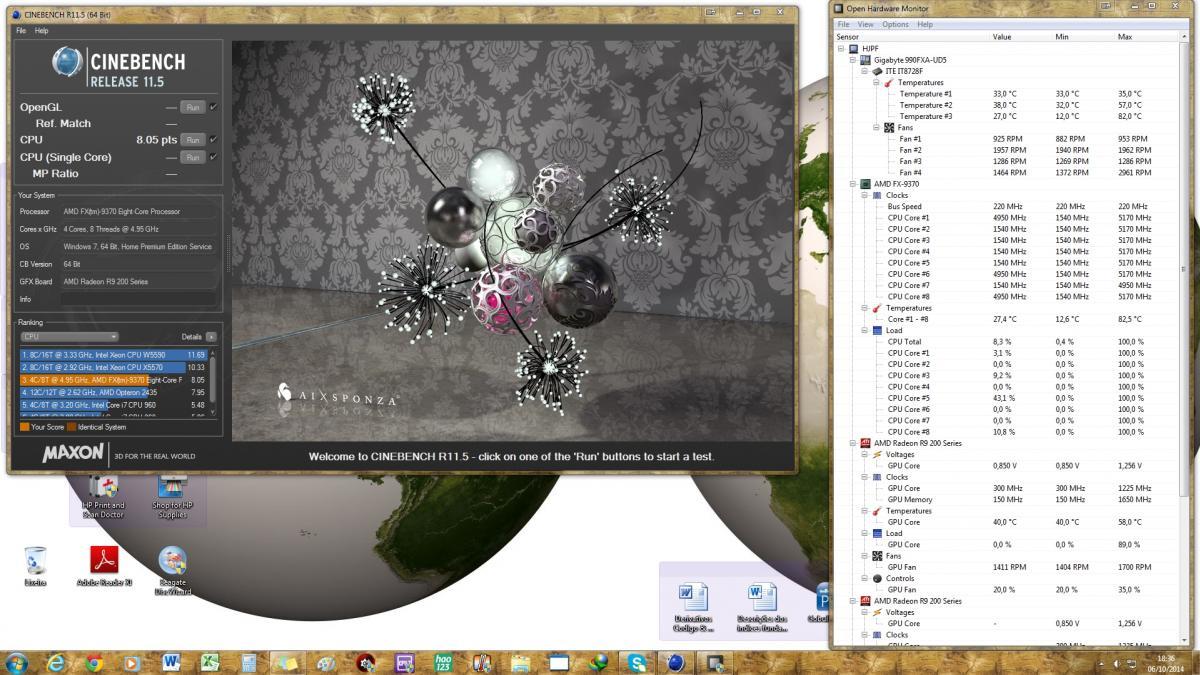This screenshot has width=1200, height=675.
Task: Open Help menu in Open Hardware Monitor
Action: click(x=925, y=24)
